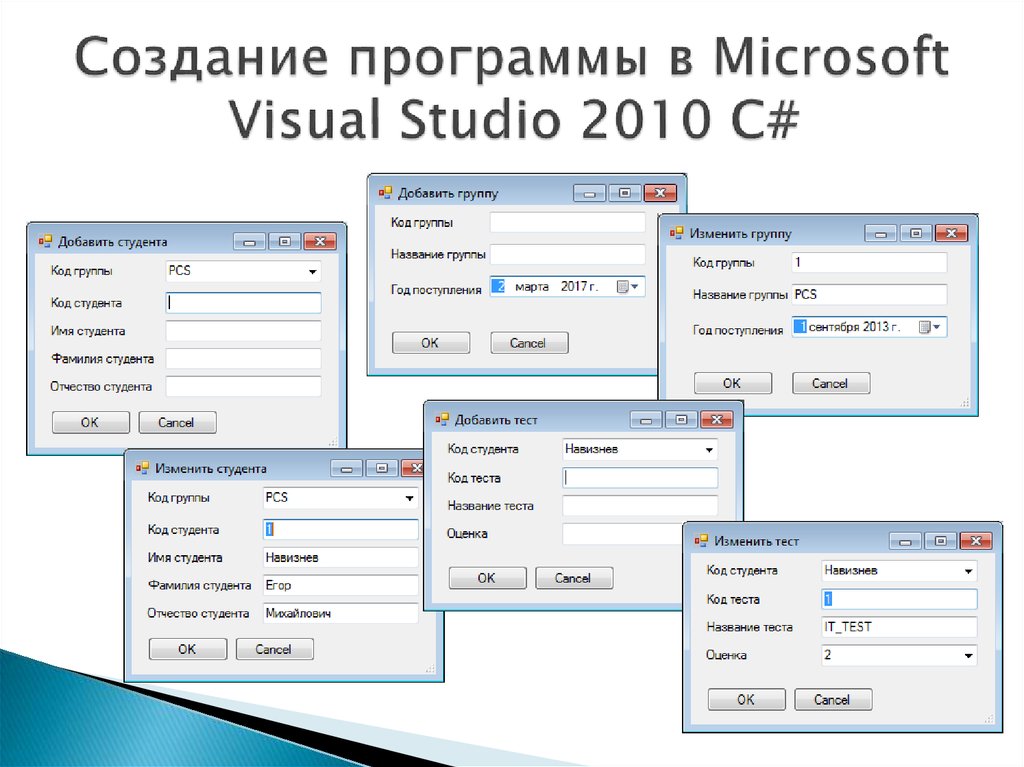1024x767 pixels.
Task: Click Cancel in Изменить группу window
Action: point(831,384)
